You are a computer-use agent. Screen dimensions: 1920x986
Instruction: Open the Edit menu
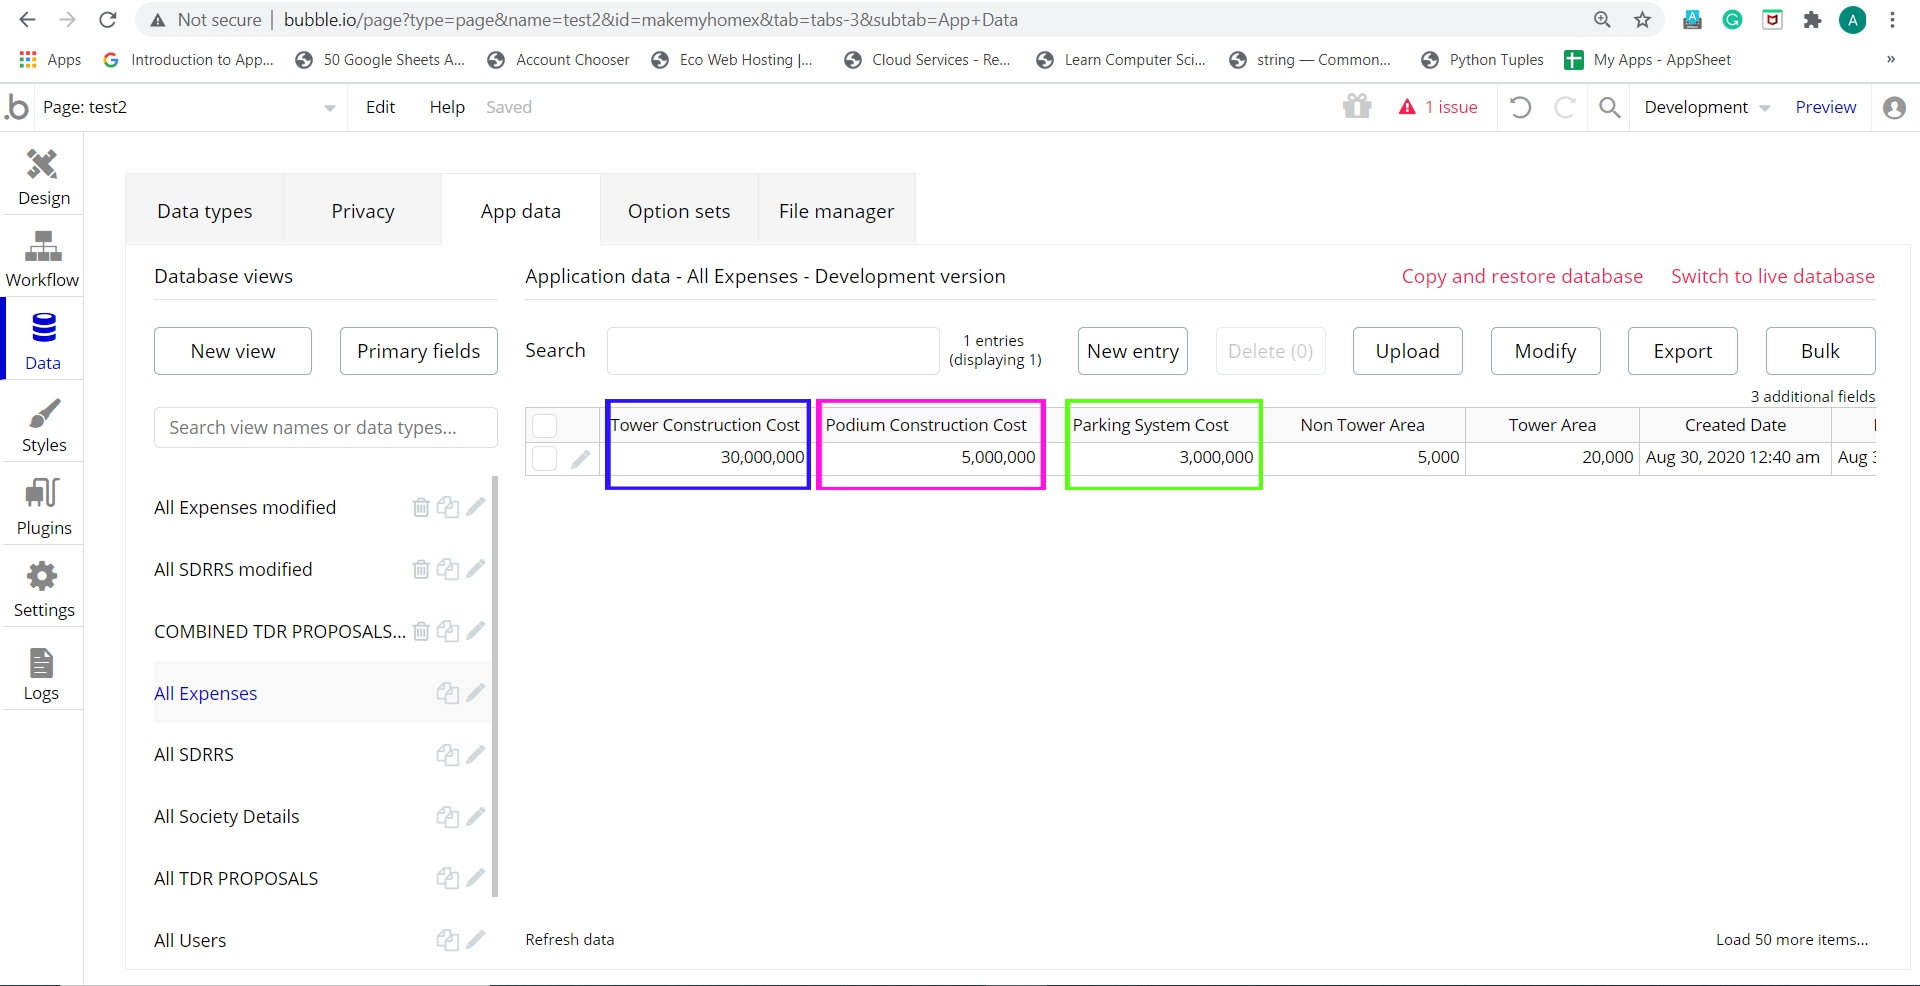click(x=380, y=107)
